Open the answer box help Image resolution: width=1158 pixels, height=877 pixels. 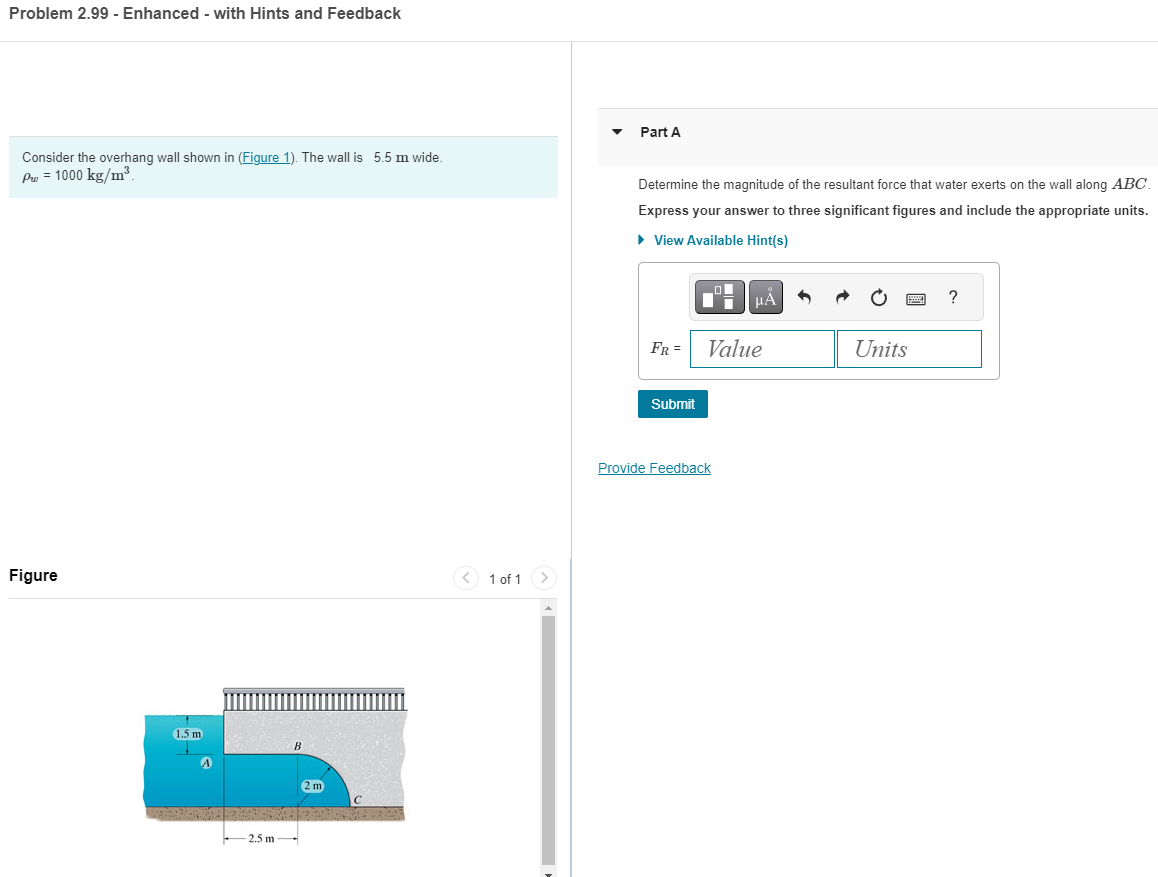click(x=952, y=297)
